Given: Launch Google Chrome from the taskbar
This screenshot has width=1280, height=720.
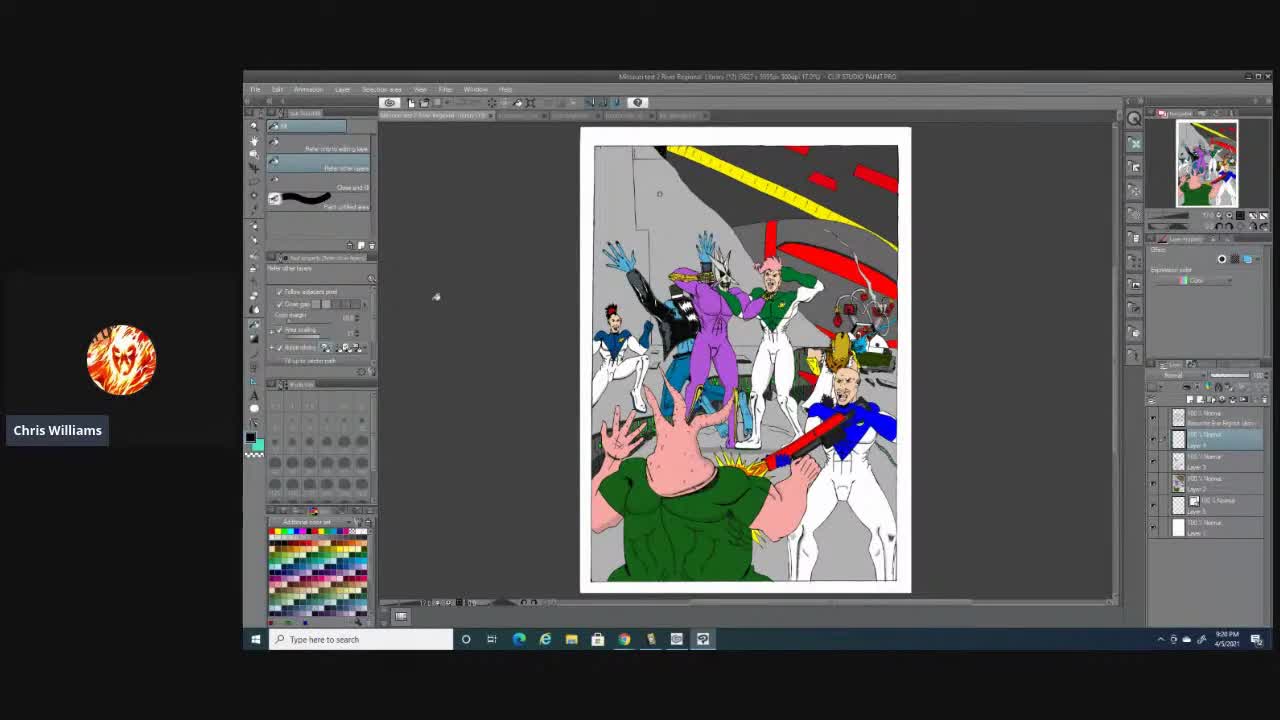Looking at the screenshot, I should [624, 639].
